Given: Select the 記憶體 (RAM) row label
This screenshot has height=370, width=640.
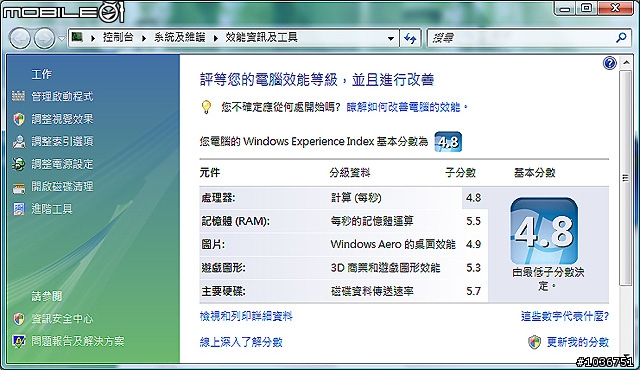Looking at the screenshot, I should [x=236, y=222].
